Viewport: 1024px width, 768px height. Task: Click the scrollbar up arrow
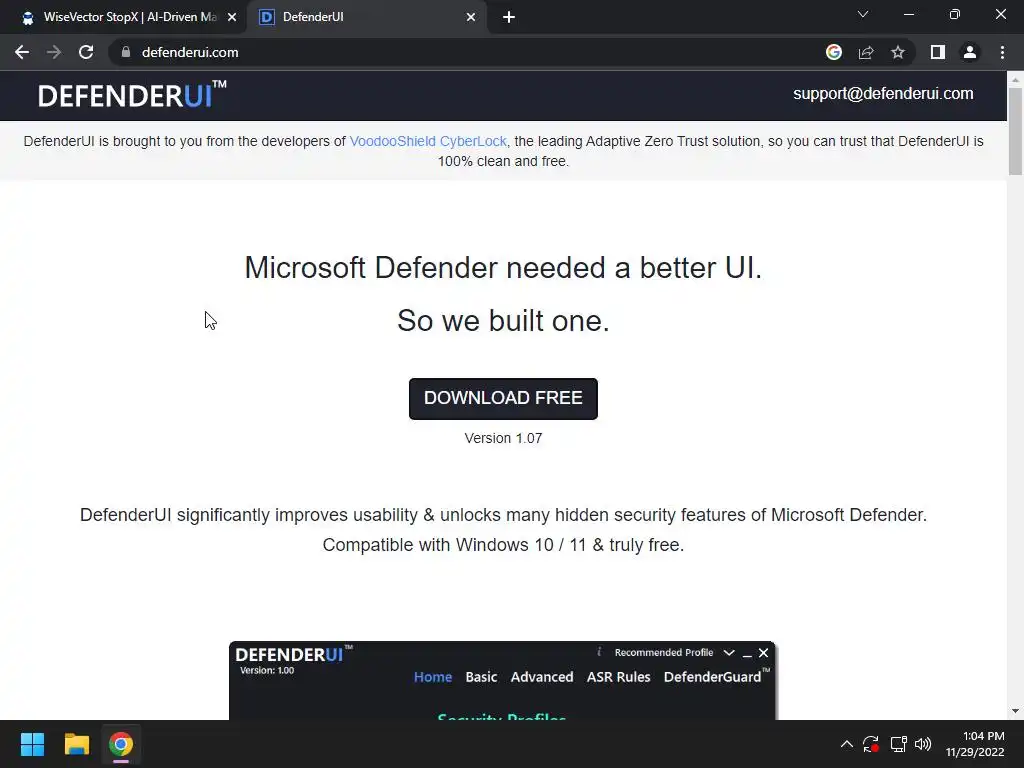pos(1015,79)
